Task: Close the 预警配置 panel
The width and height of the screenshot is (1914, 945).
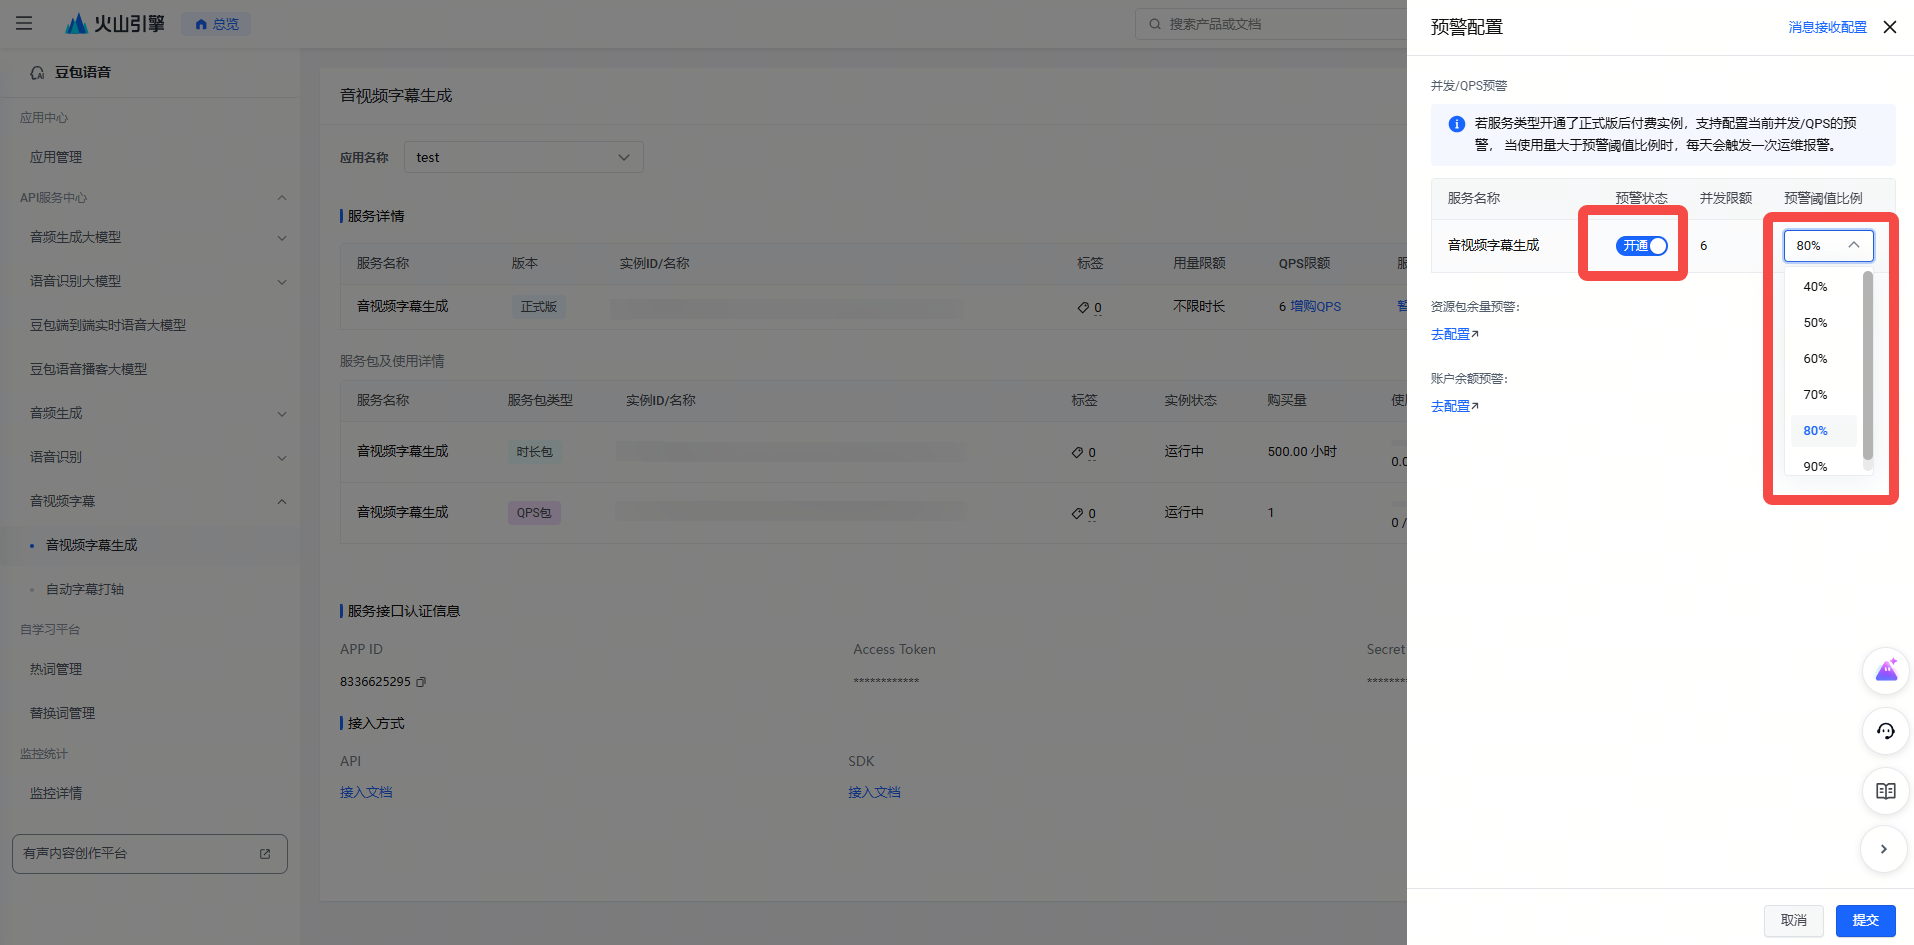Action: (1890, 27)
